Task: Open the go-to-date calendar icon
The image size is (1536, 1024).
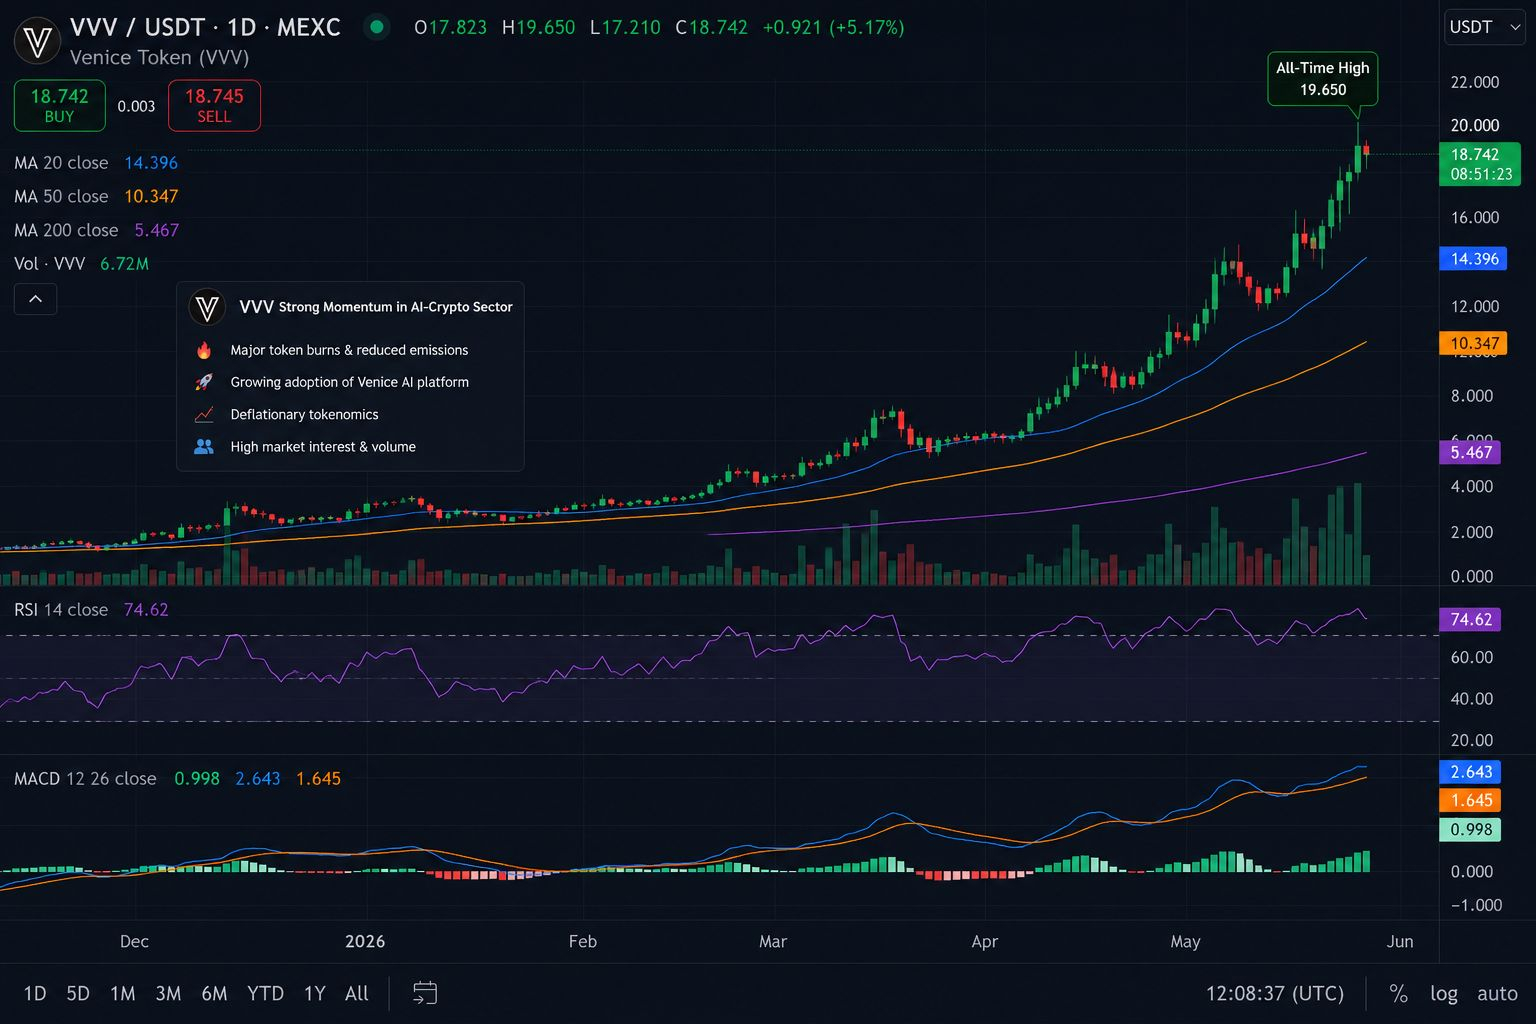Action: 425,993
